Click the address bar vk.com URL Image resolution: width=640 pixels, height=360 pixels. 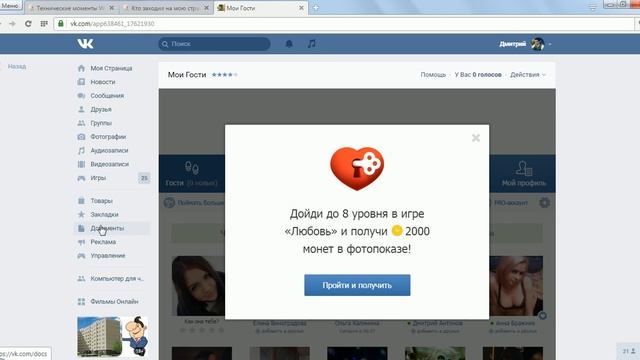(112, 24)
